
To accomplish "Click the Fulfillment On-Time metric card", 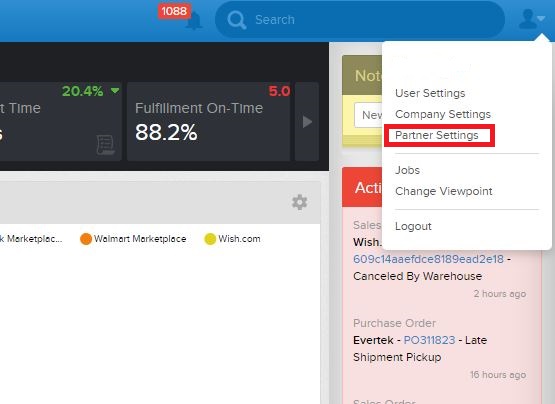I will pyautogui.click(x=208, y=122).
